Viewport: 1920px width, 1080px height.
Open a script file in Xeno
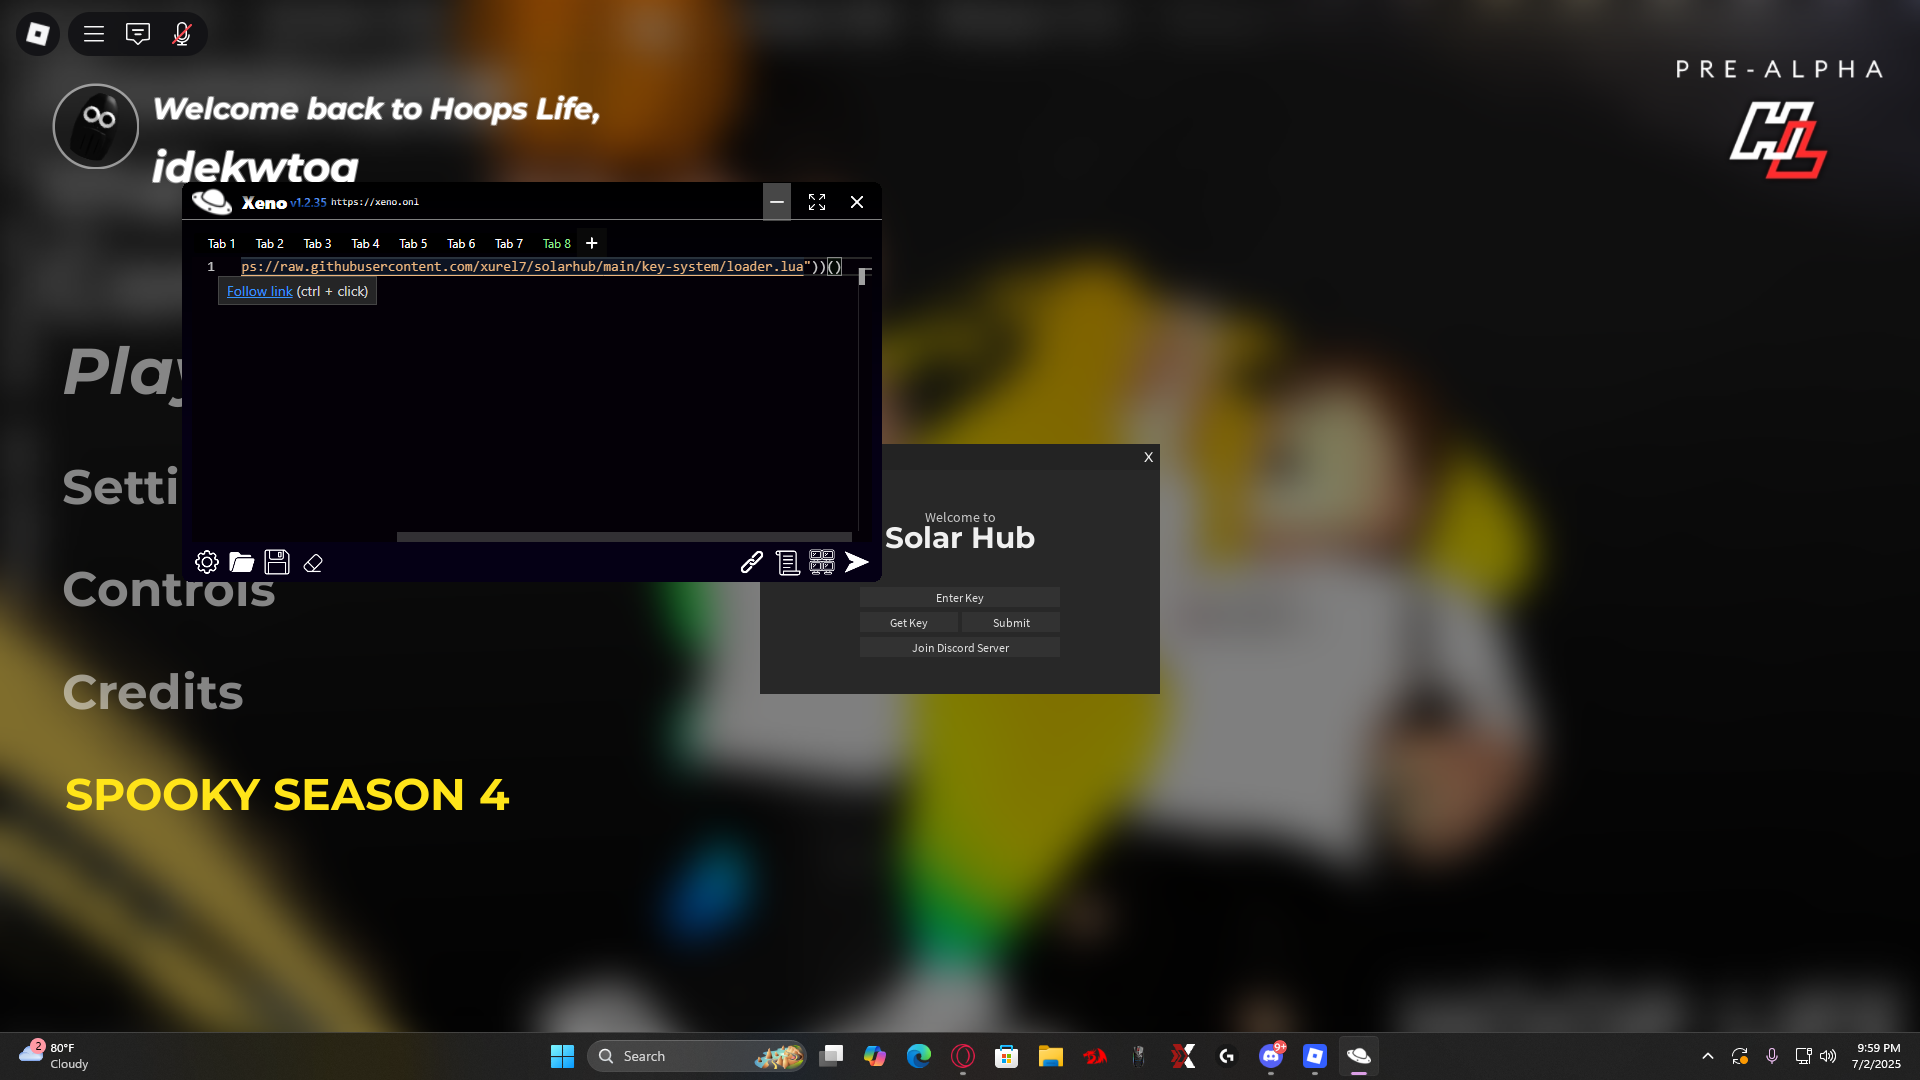[x=241, y=562]
